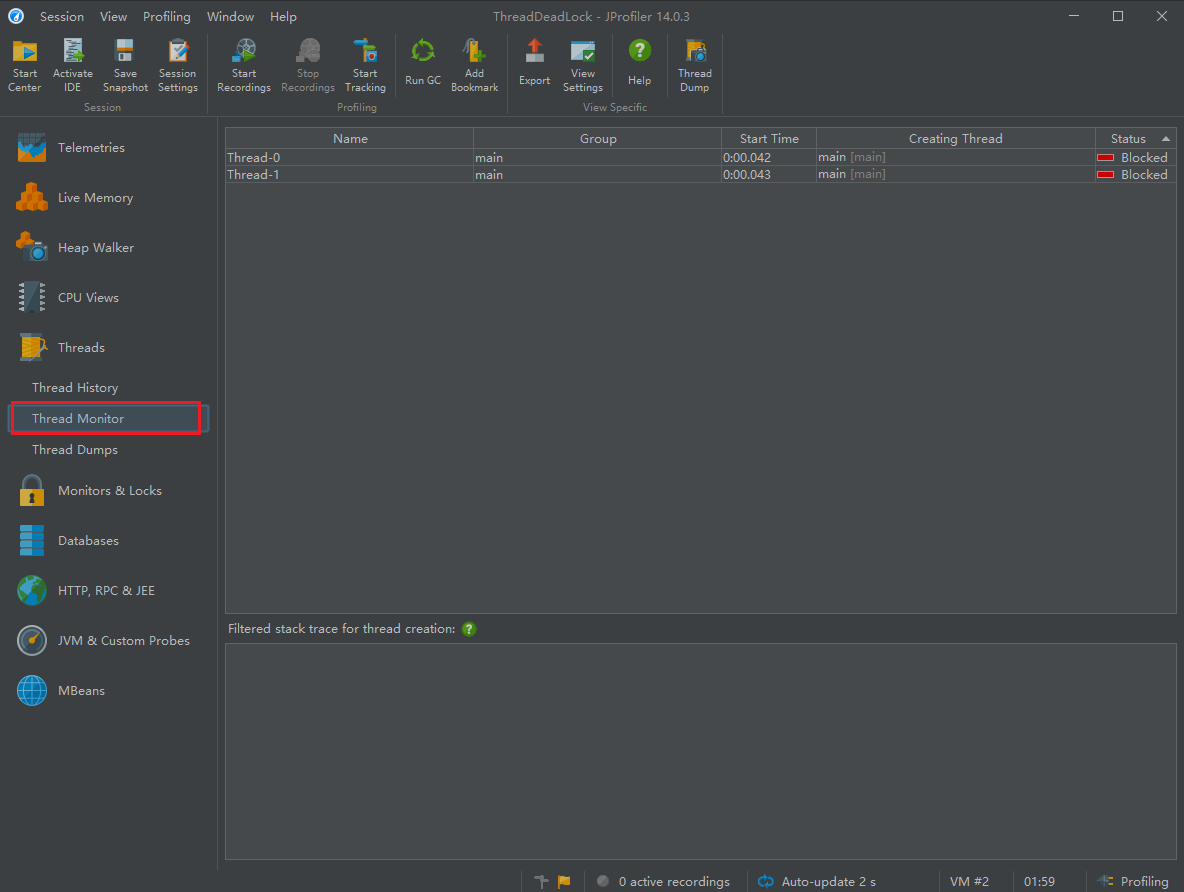
Task: Select the Thread-0 row
Action: coord(701,157)
